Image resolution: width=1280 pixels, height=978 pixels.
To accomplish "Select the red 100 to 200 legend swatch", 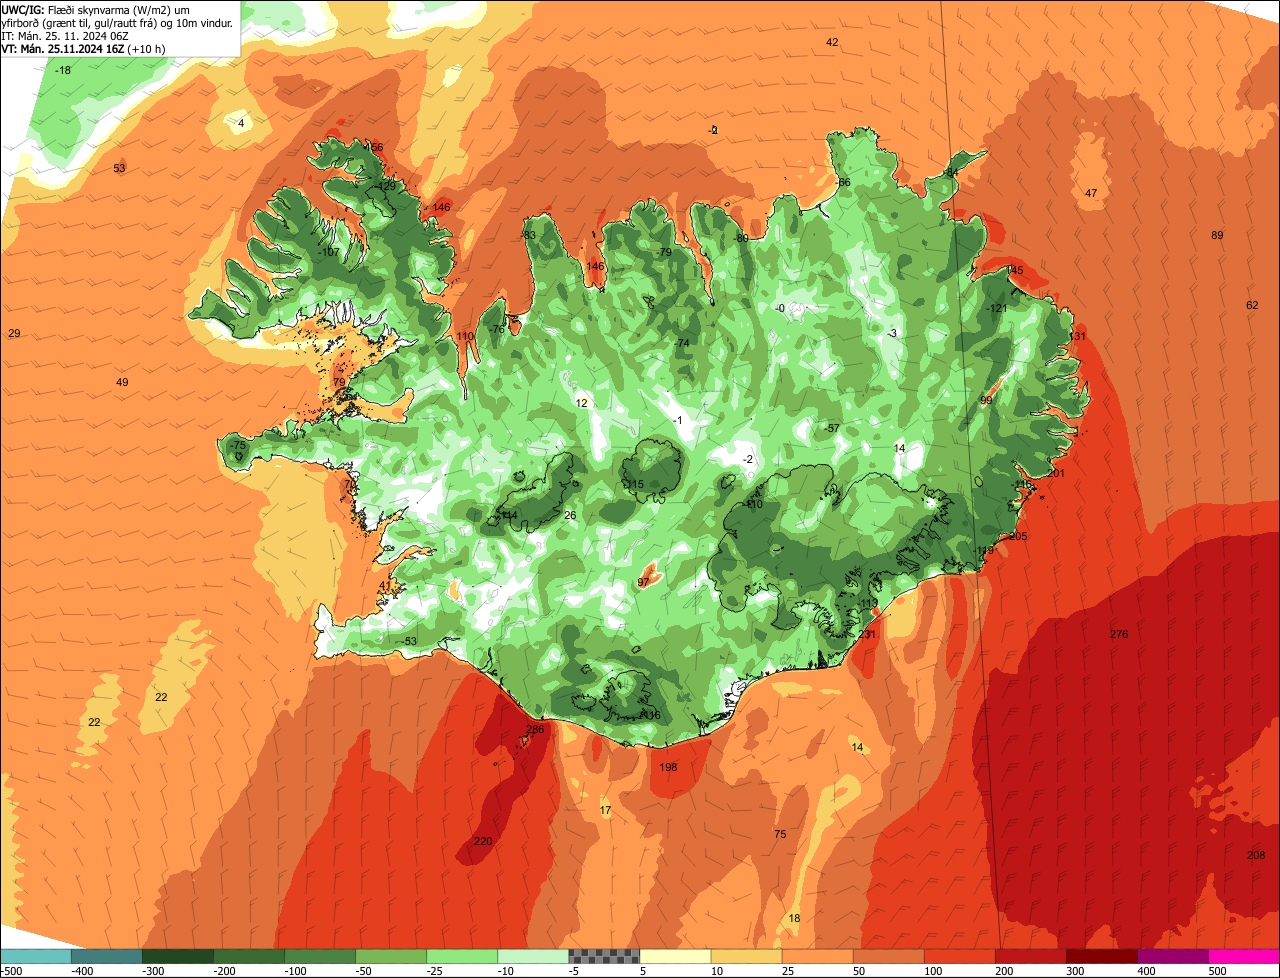I will click(960, 956).
